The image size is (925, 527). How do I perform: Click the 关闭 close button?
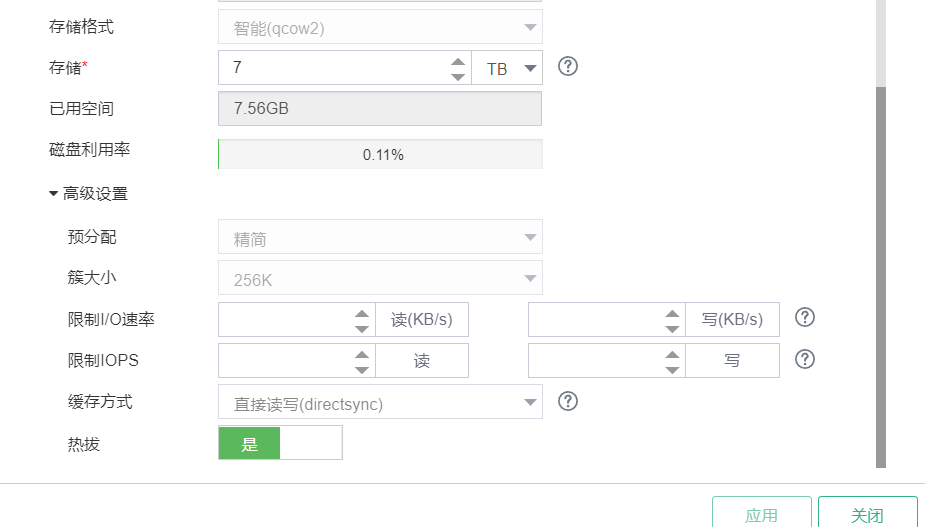[867, 515]
